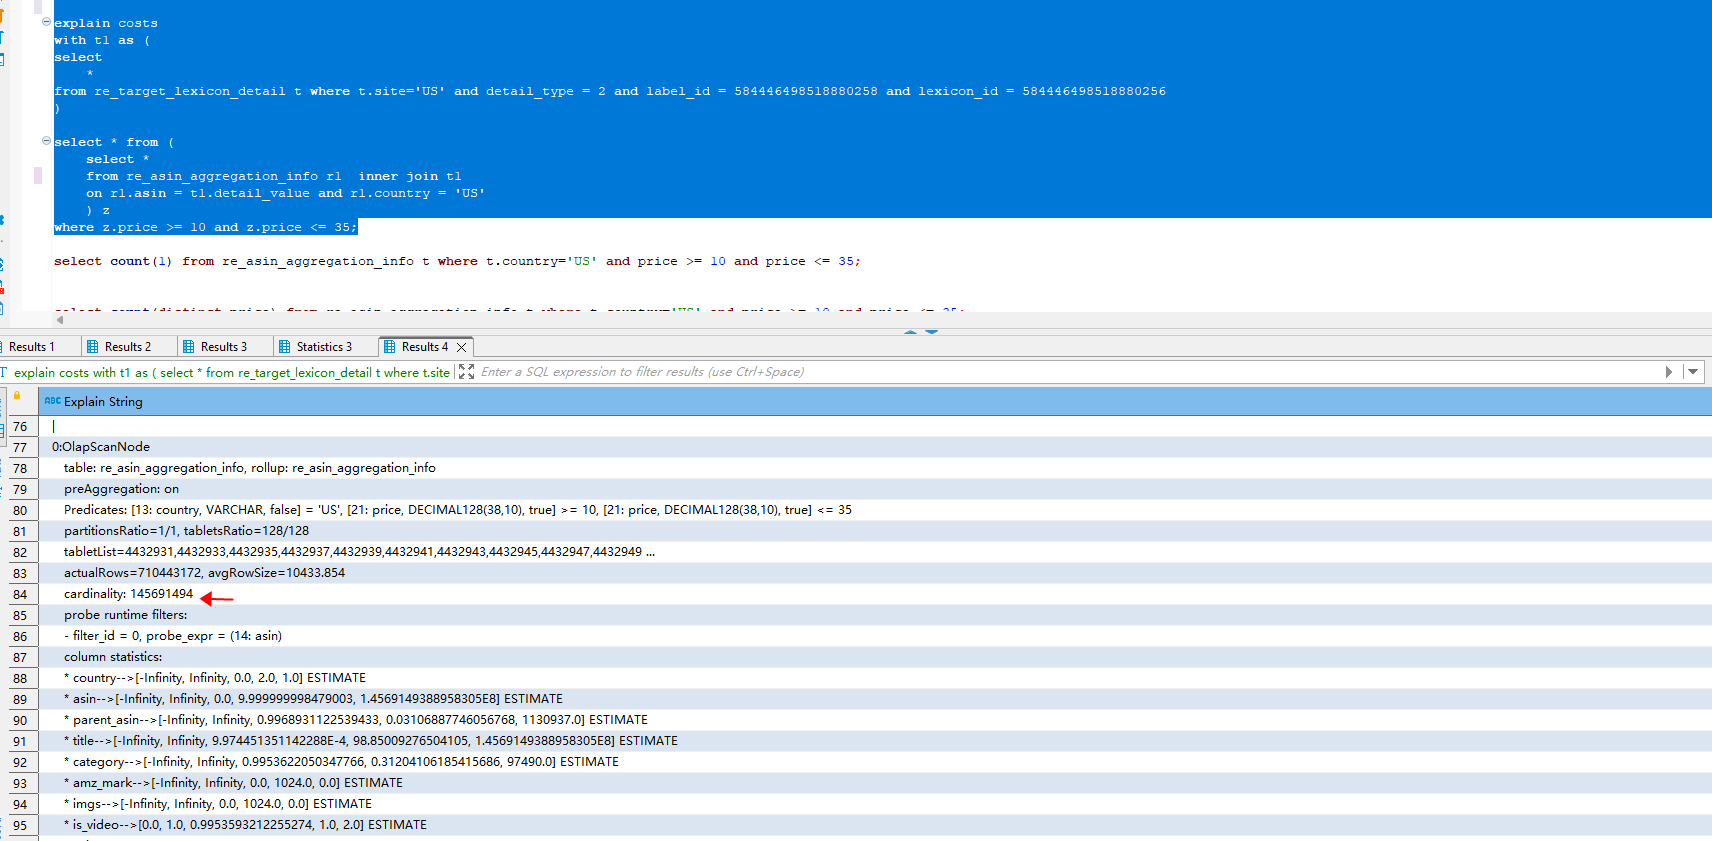Collapse the 'explain costs' code fold

click(46, 22)
